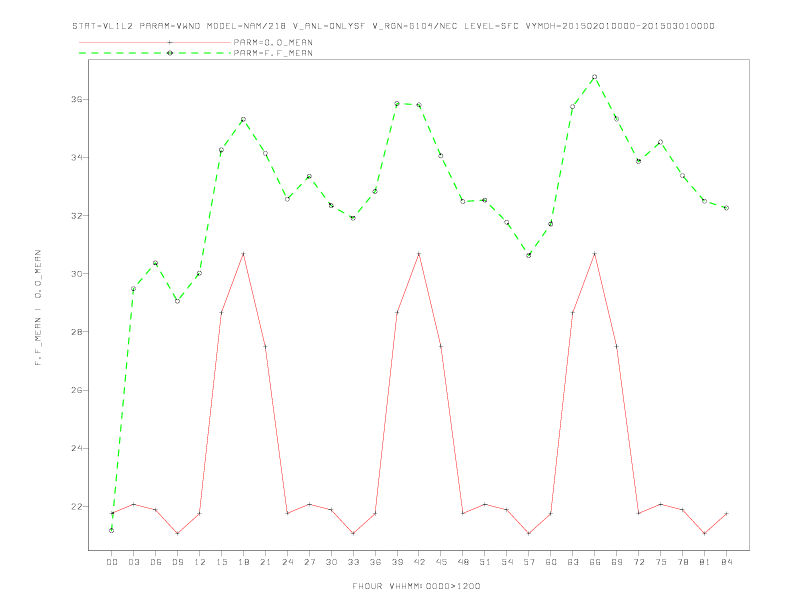Viewport: 792px width, 612px height.
Task: Click the chart title text starting STAT=VL1L2
Action: pos(393,26)
